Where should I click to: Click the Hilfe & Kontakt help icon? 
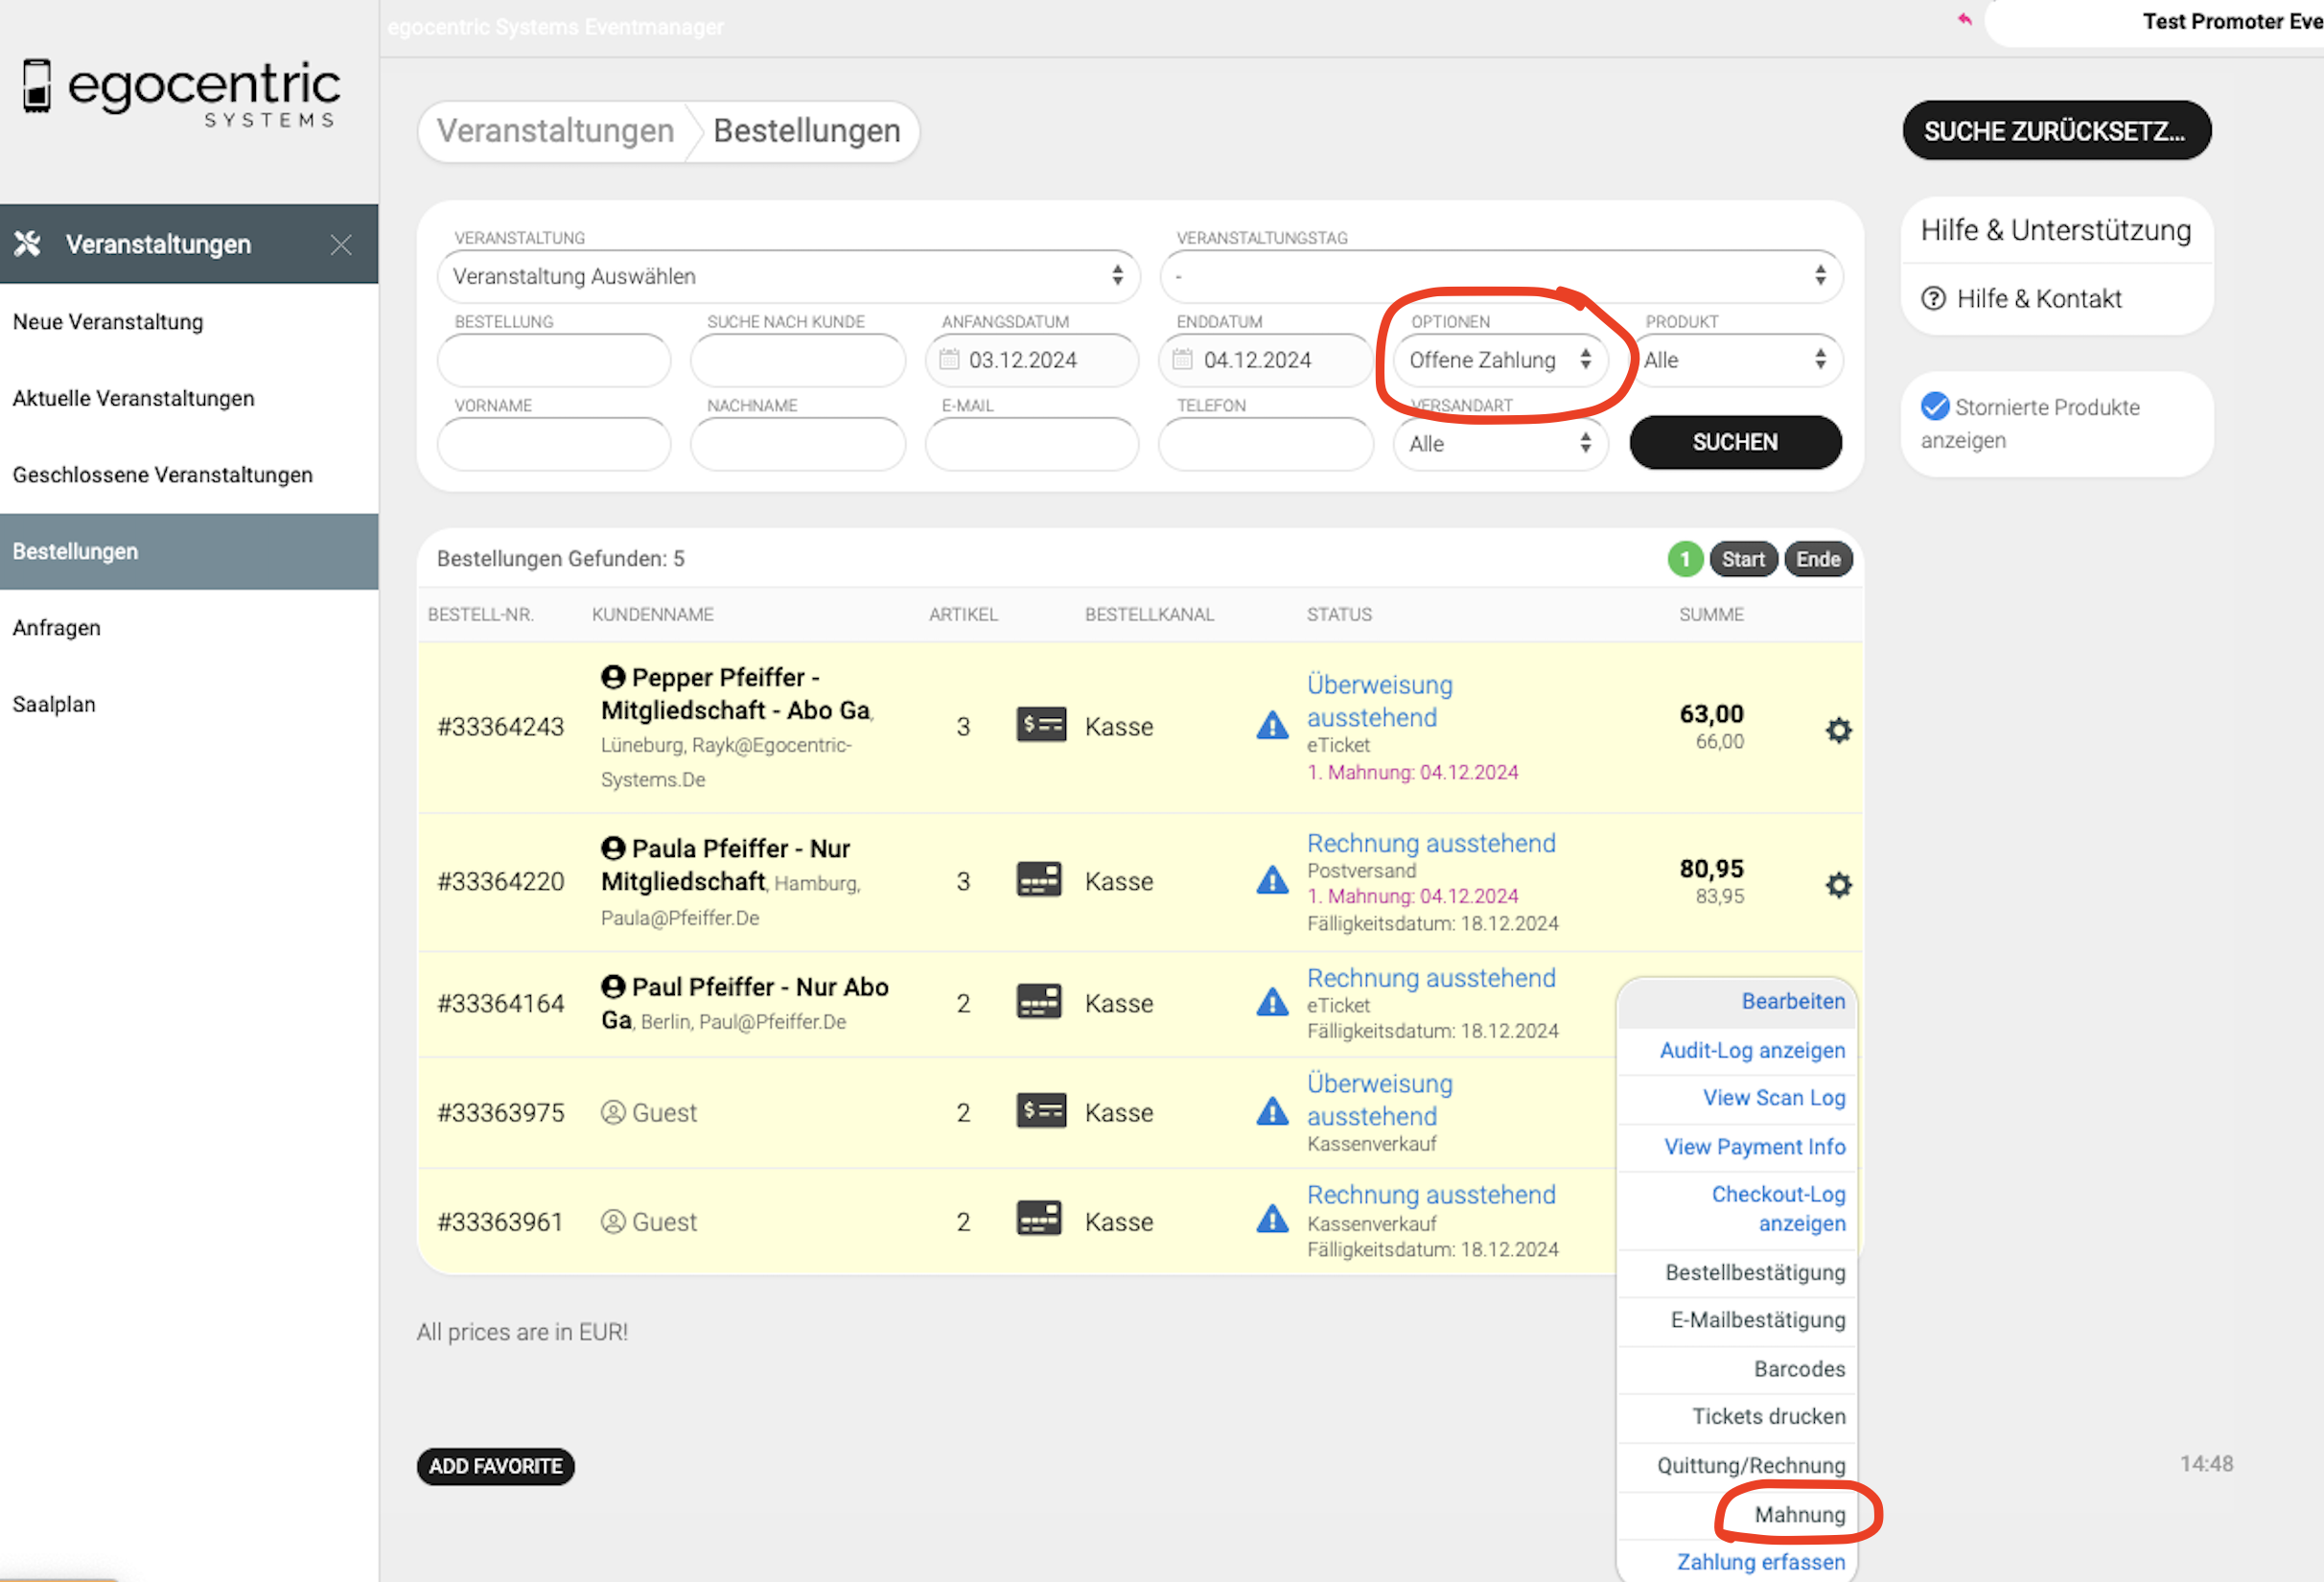1933,299
